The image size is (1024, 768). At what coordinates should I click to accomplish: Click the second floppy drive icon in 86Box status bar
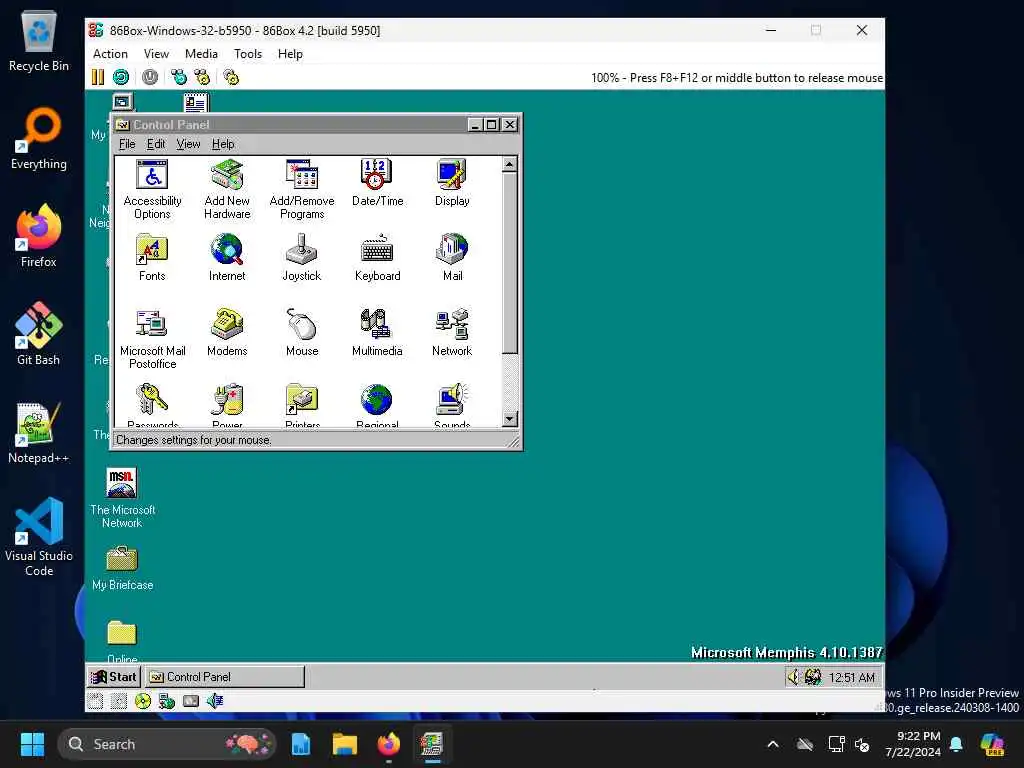(x=119, y=701)
